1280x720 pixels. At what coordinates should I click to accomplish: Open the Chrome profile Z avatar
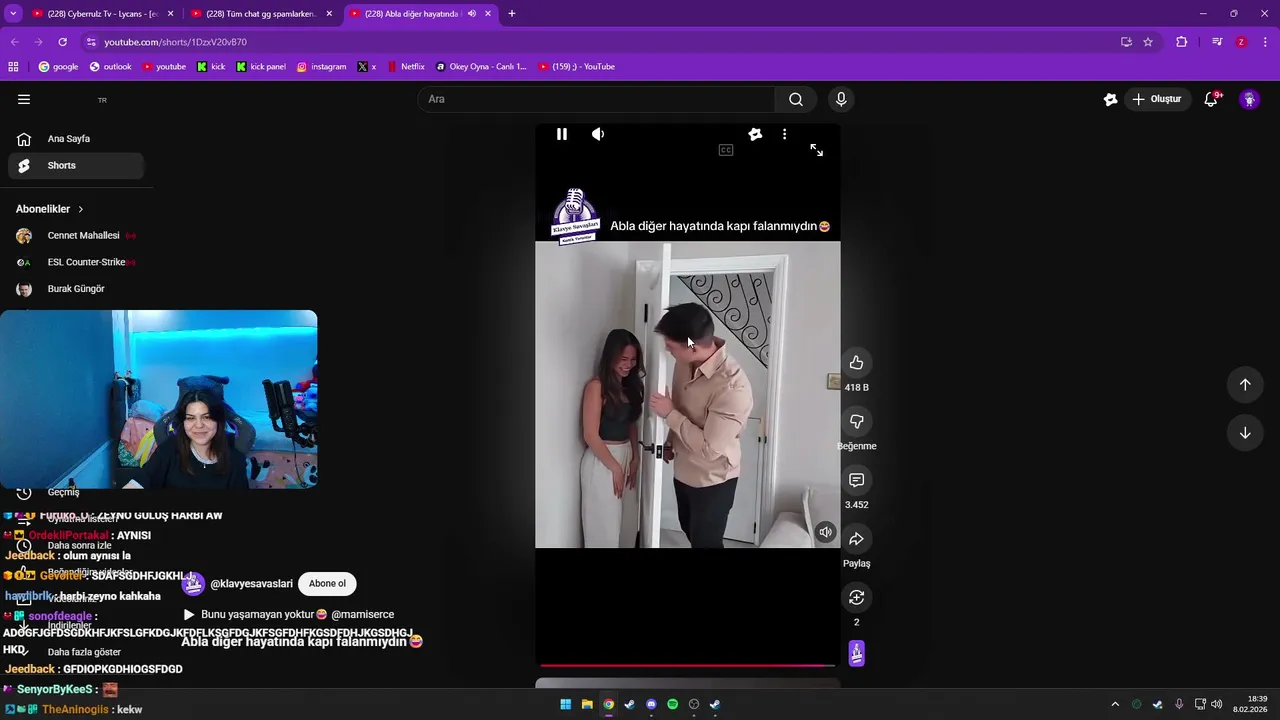pos(1241,42)
